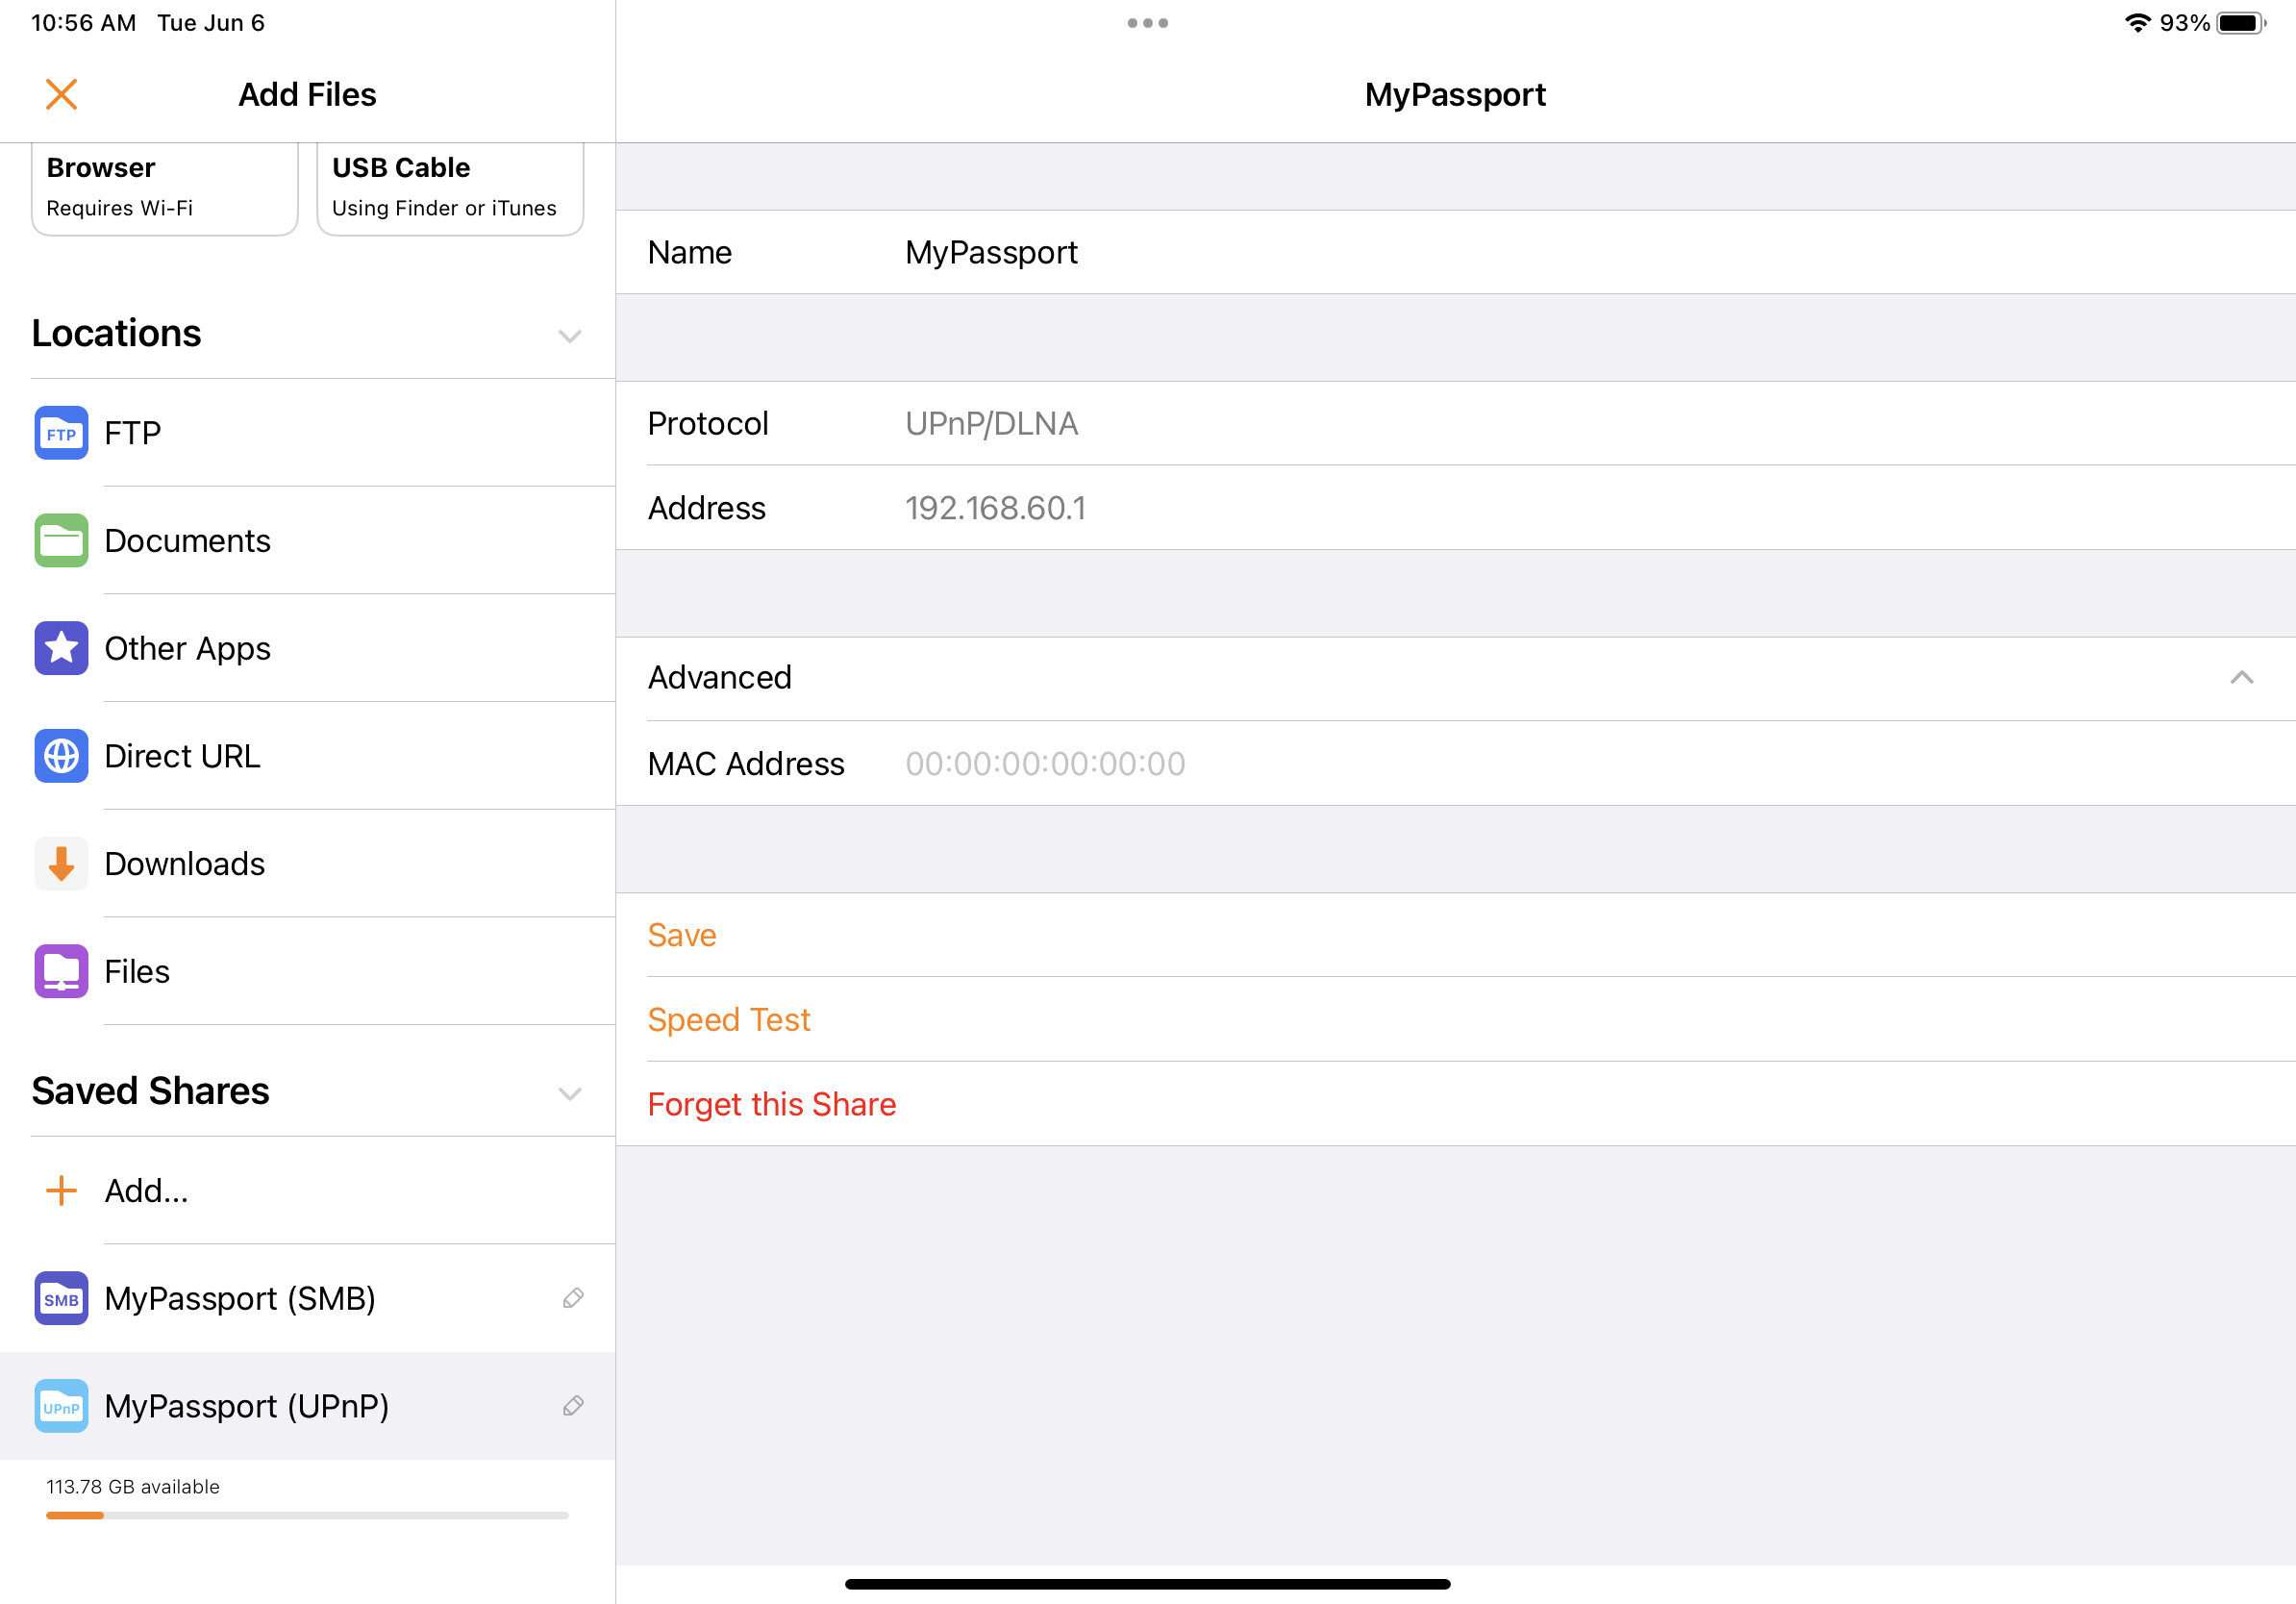Open the Direct URL globe icon
The width and height of the screenshot is (2296, 1604).
(x=61, y=756)
